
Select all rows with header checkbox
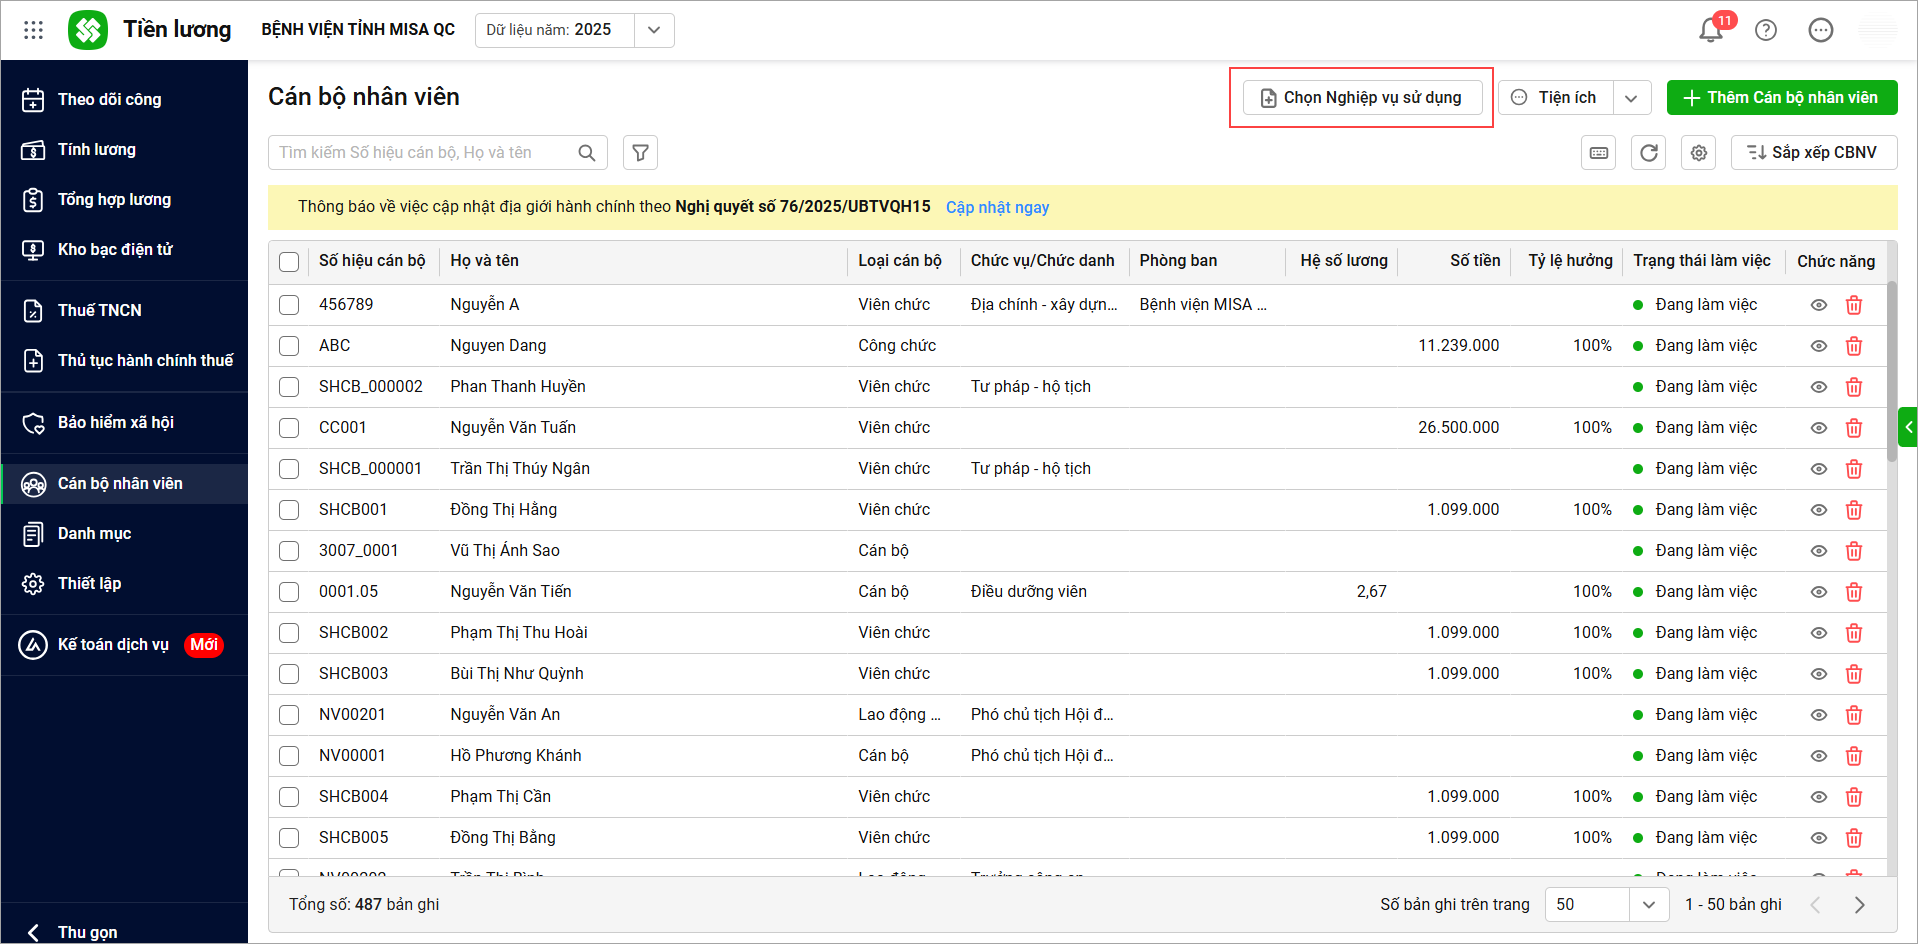coord(289,262)
